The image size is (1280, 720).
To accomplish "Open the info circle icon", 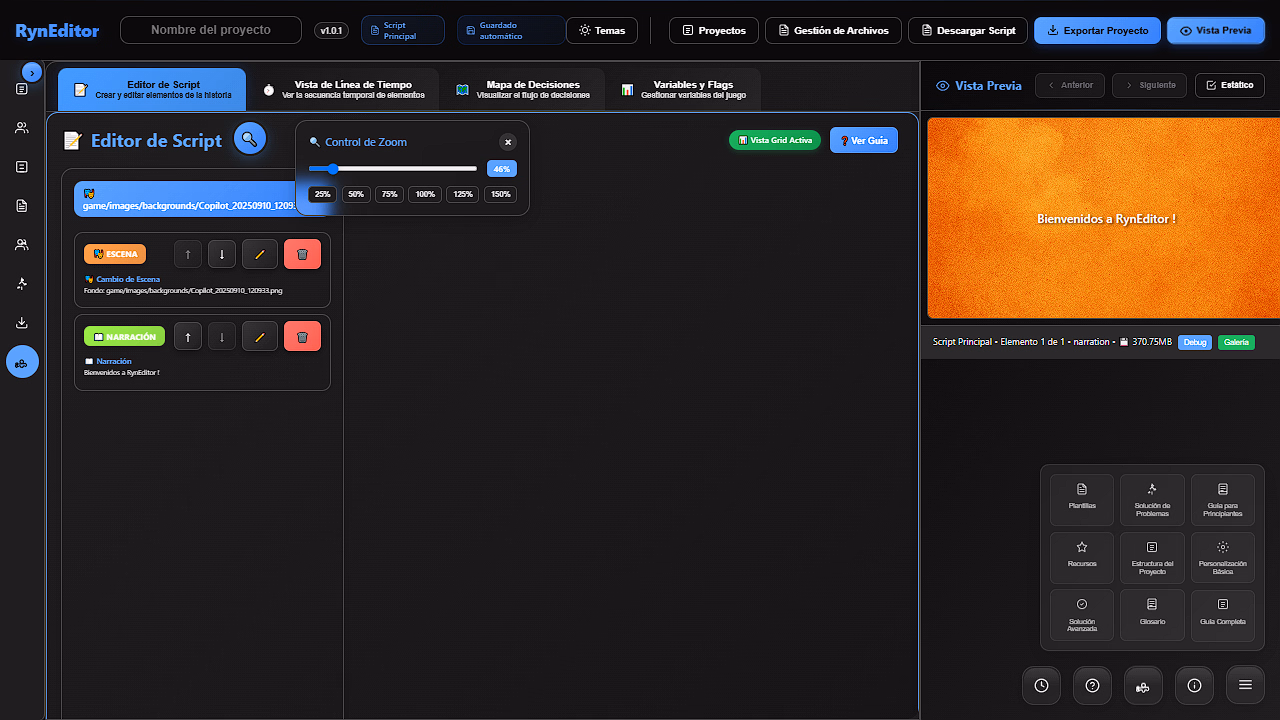I will tap(1194, 685).
